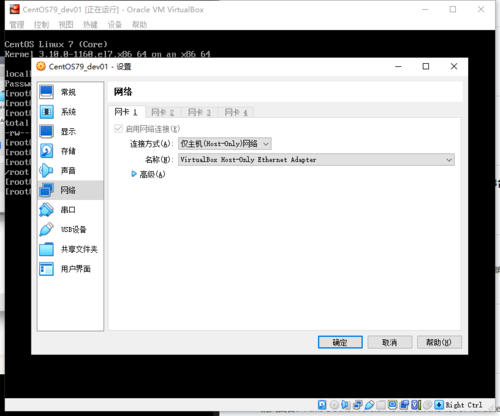Image resolution: width=500 pixels, height=416 pixels.
Task: Open the 共享文件夹 (Shared Folders) category
Action: [70, 249]
